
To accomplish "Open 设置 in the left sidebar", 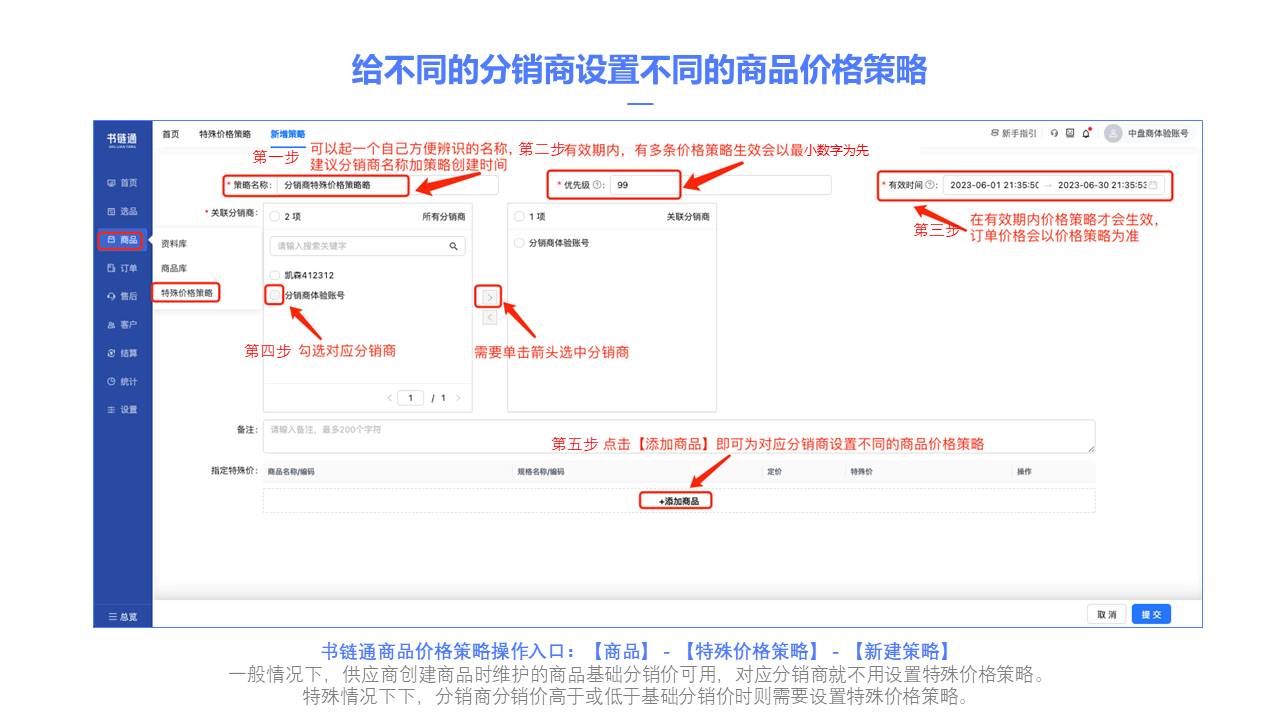I will coord(122,409).
